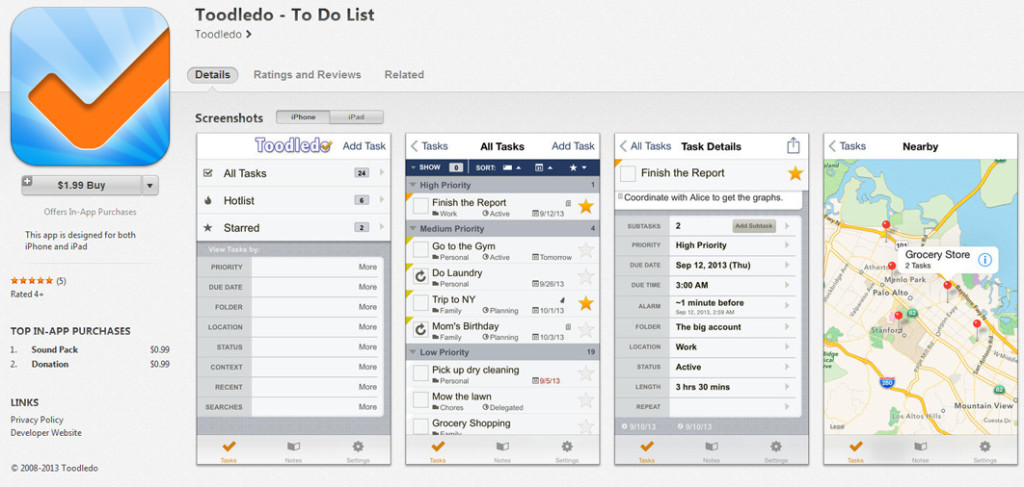
Task: Open the Privacy Policy link
Action: 37,420
